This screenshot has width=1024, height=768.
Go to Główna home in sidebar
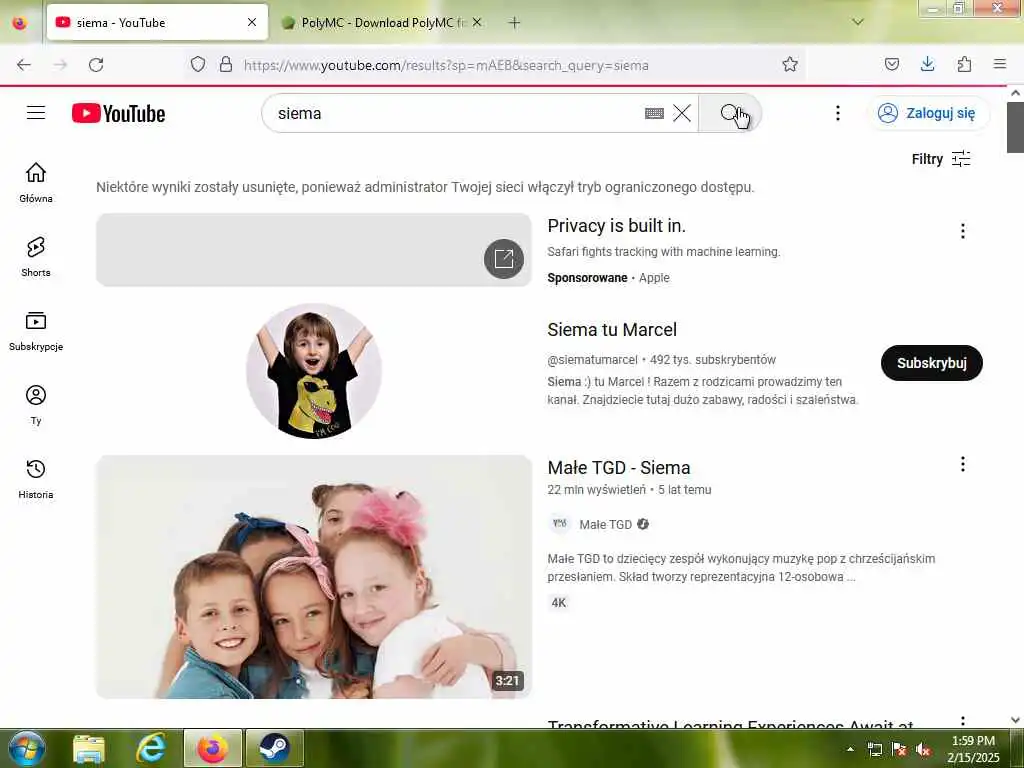pyautogui.click(x=36, y=182)
